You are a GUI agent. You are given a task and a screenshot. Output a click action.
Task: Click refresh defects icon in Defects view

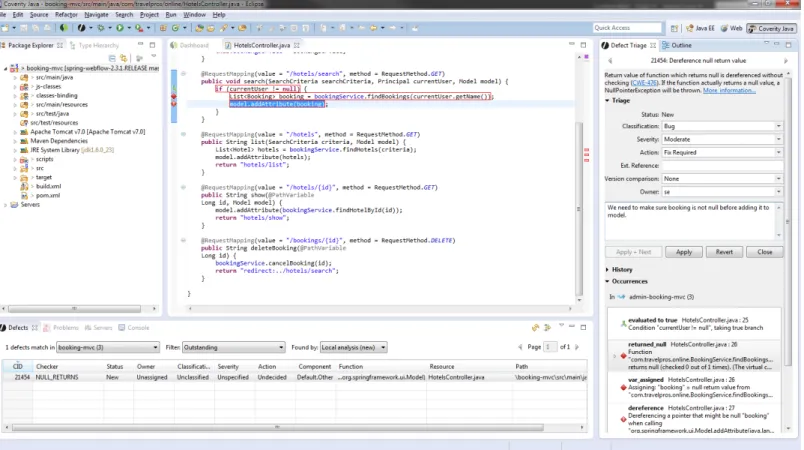535,328
